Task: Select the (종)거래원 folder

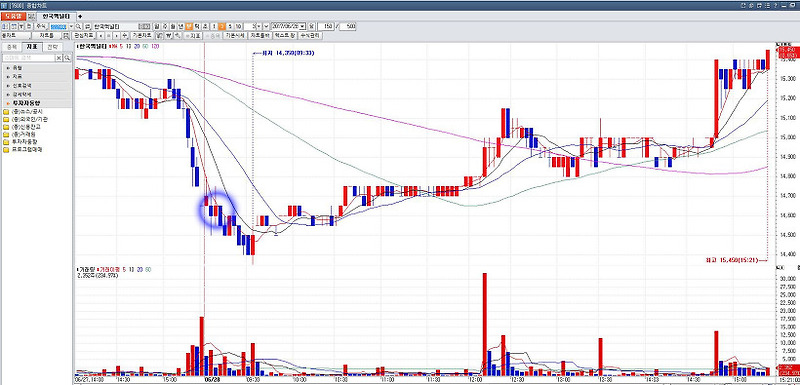Action: point(20,135)
